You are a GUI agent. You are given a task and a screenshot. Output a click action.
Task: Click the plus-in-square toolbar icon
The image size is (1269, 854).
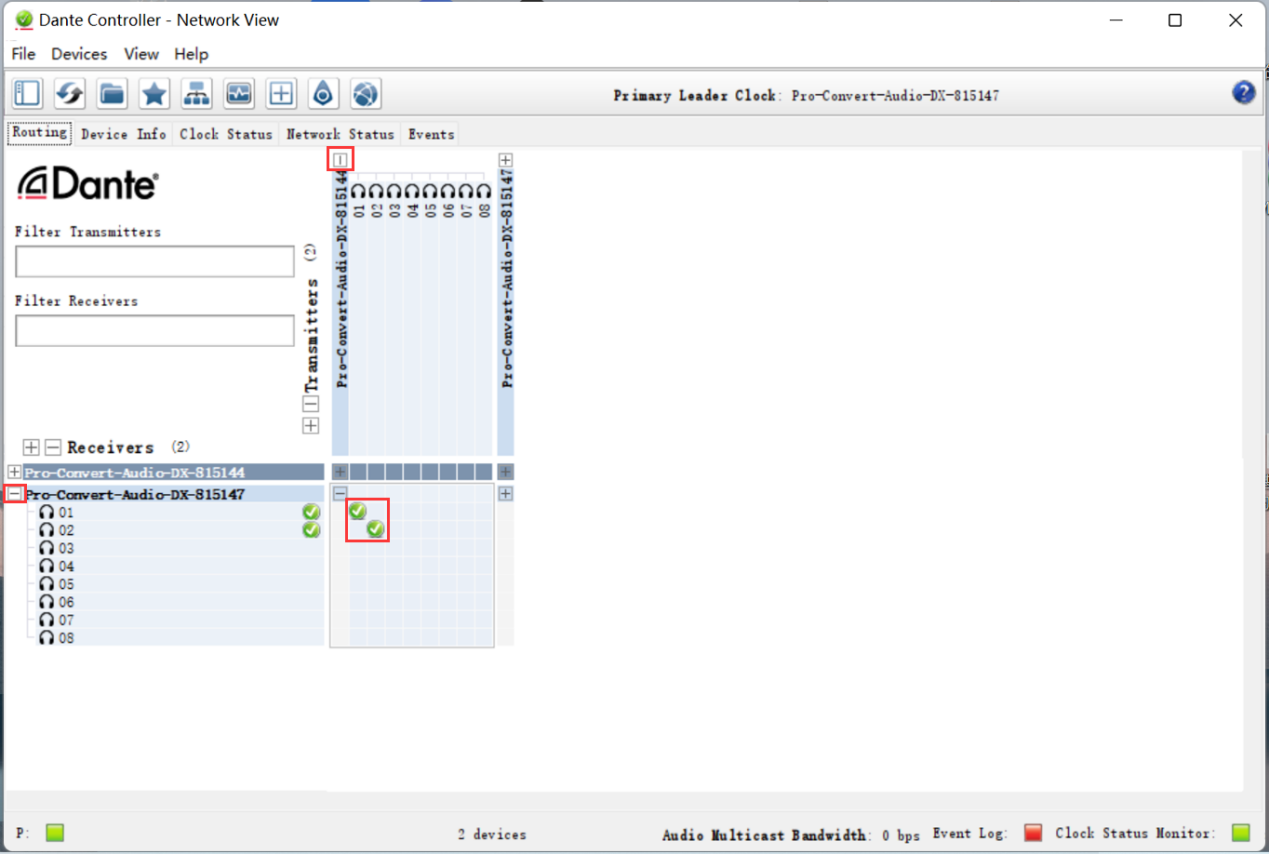pos(282,94)
